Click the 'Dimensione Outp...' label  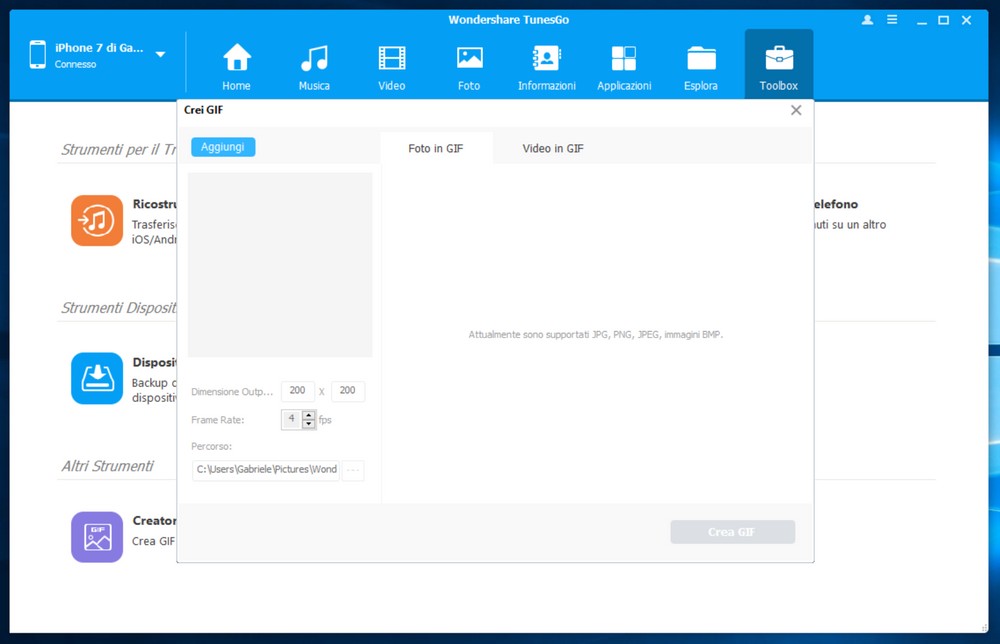[x=232, y=392]
